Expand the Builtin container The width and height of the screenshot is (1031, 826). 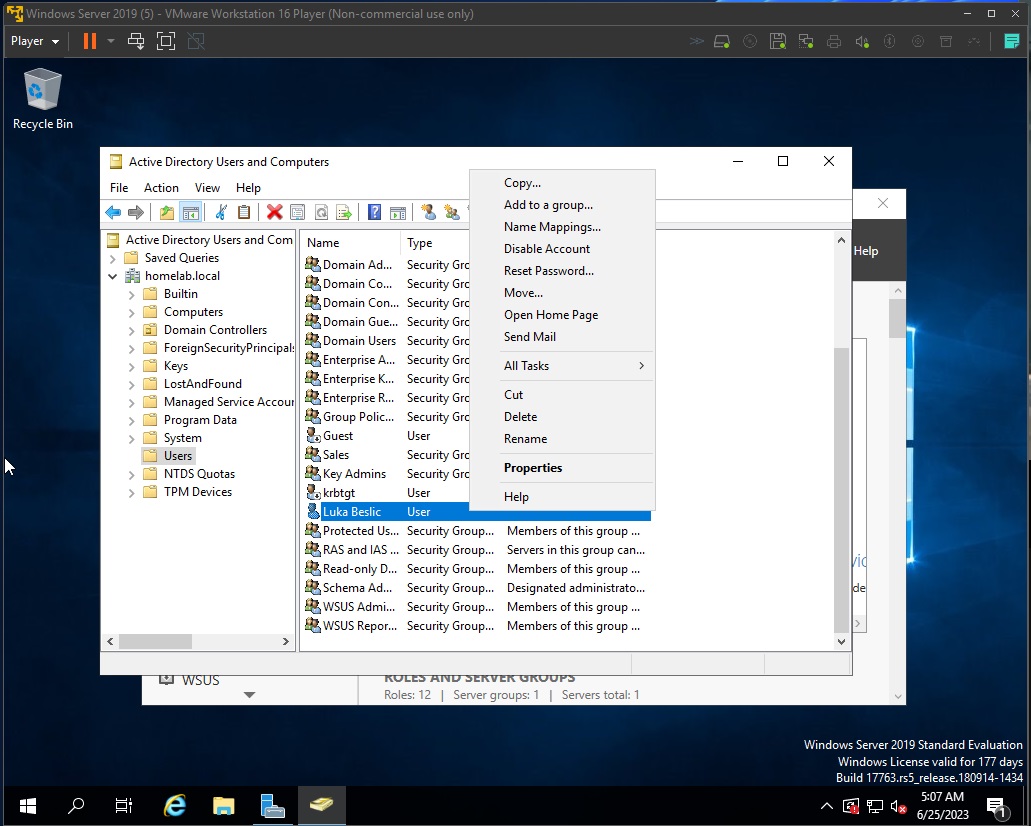pyautogui.click(x=132, y=295)
